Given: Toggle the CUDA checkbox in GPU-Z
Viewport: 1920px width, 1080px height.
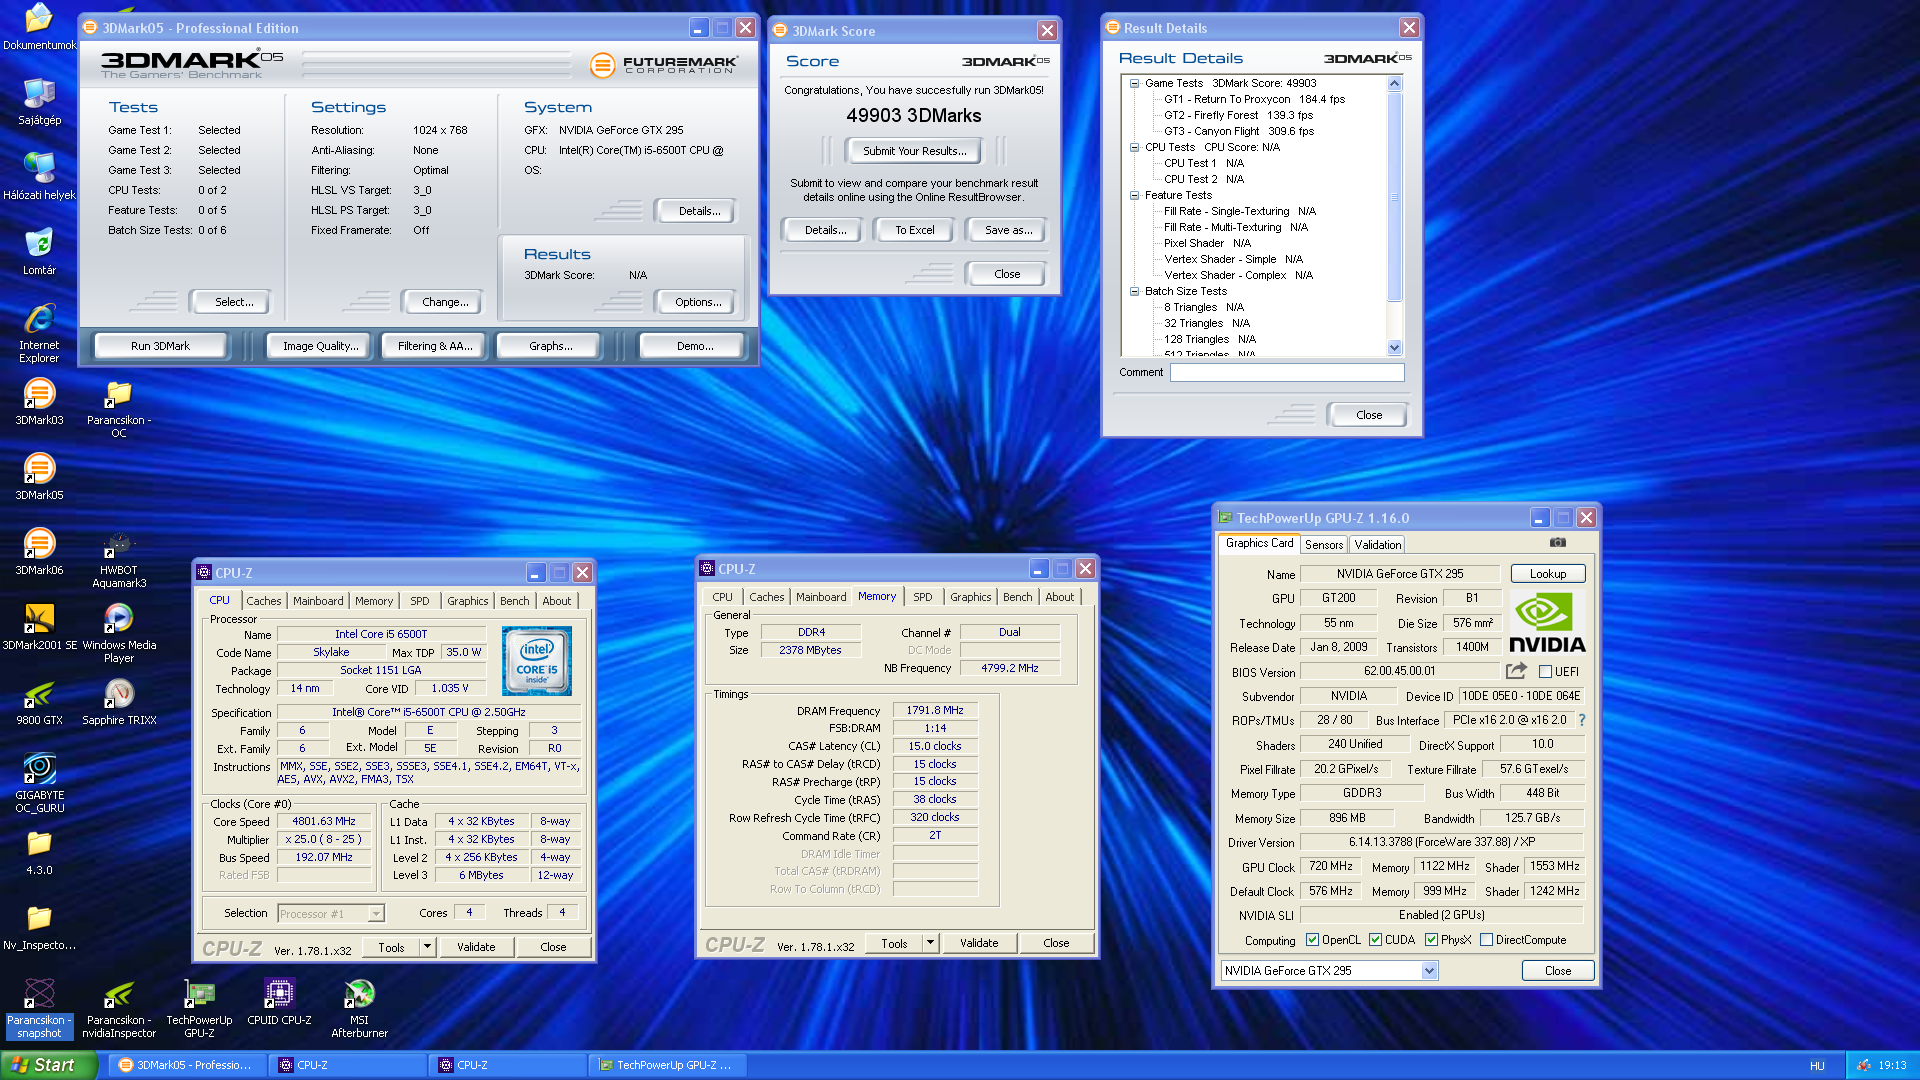Looking at the screenshot, I should tap(1376, 940).
